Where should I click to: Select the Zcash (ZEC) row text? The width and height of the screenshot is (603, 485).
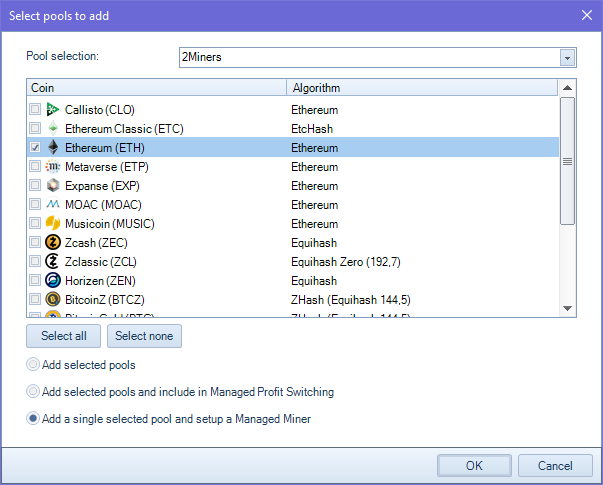96,242
